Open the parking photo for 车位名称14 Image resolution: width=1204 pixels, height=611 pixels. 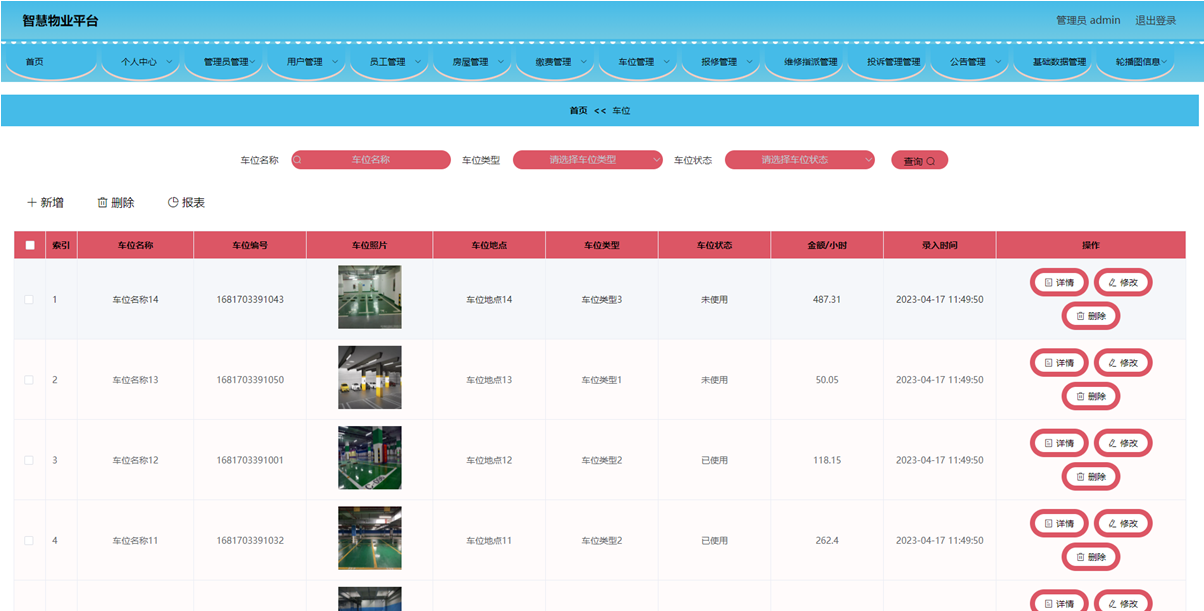[370, 297]
